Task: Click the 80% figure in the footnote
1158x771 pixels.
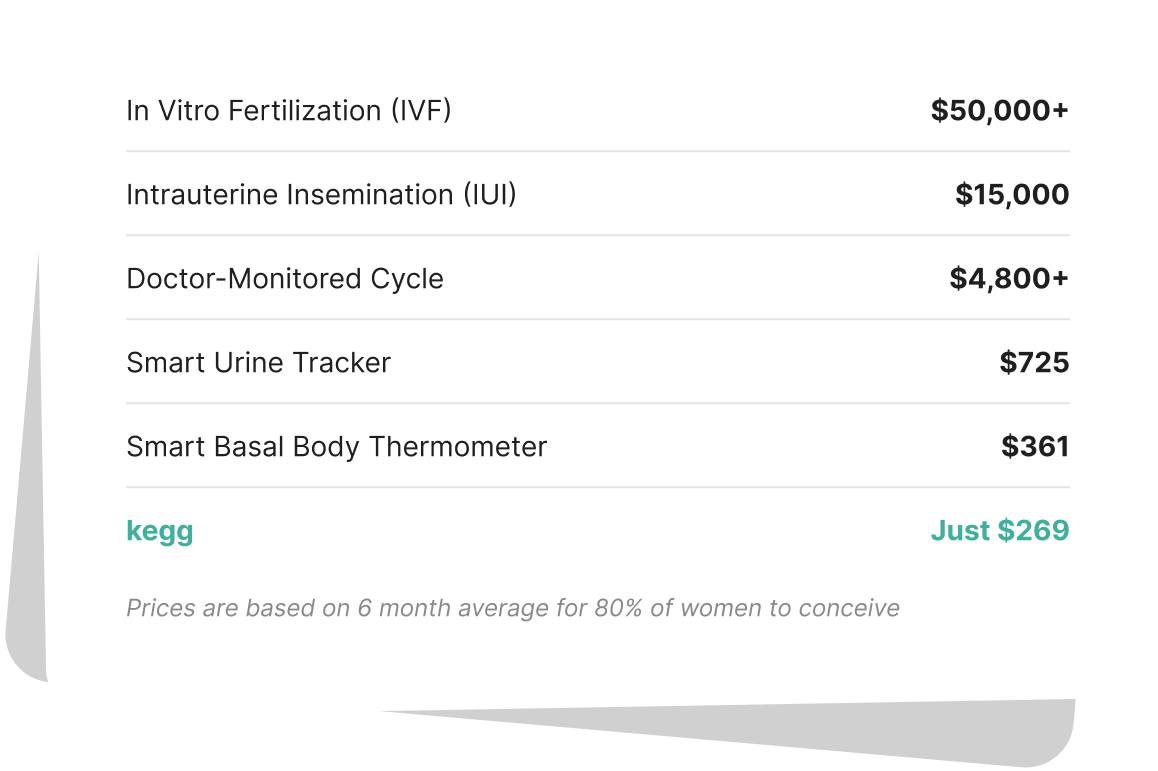Action: pos(614,608)
